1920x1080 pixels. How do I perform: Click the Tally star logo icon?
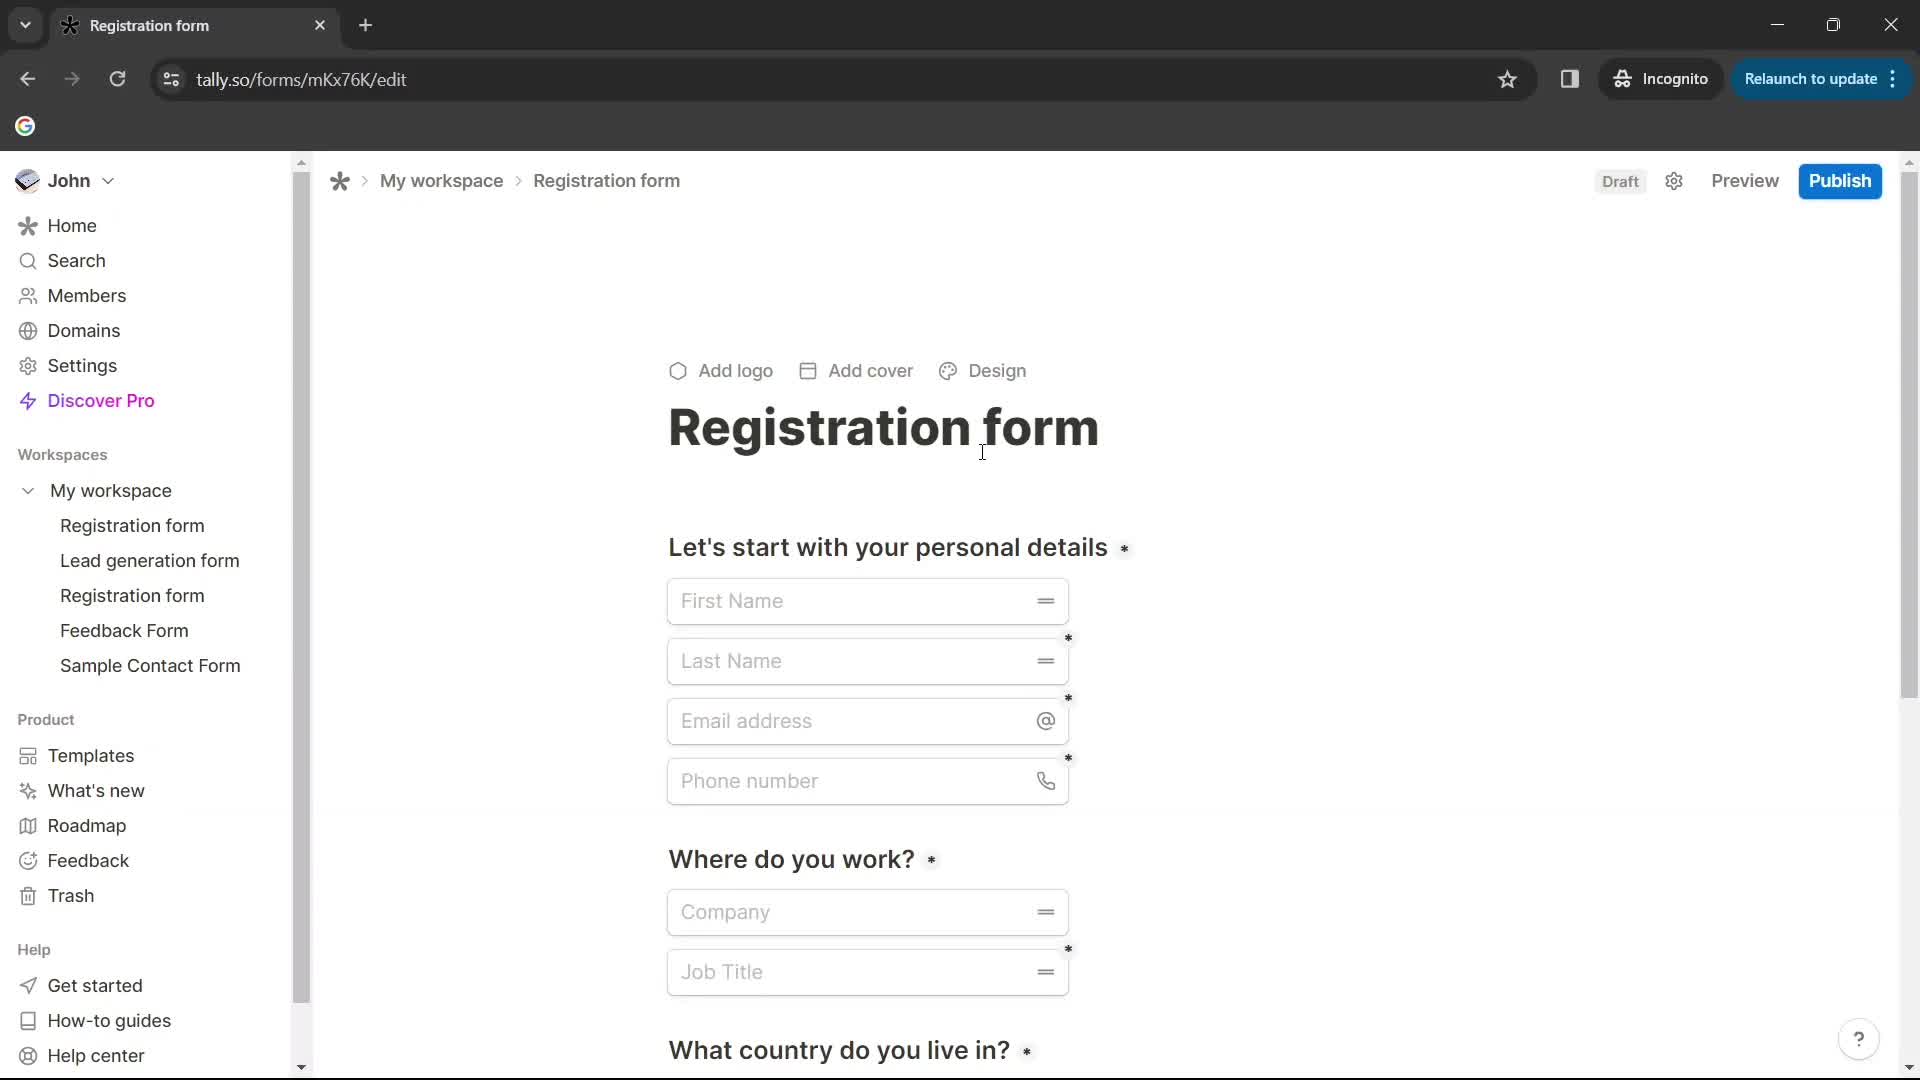tap(339, 181)
